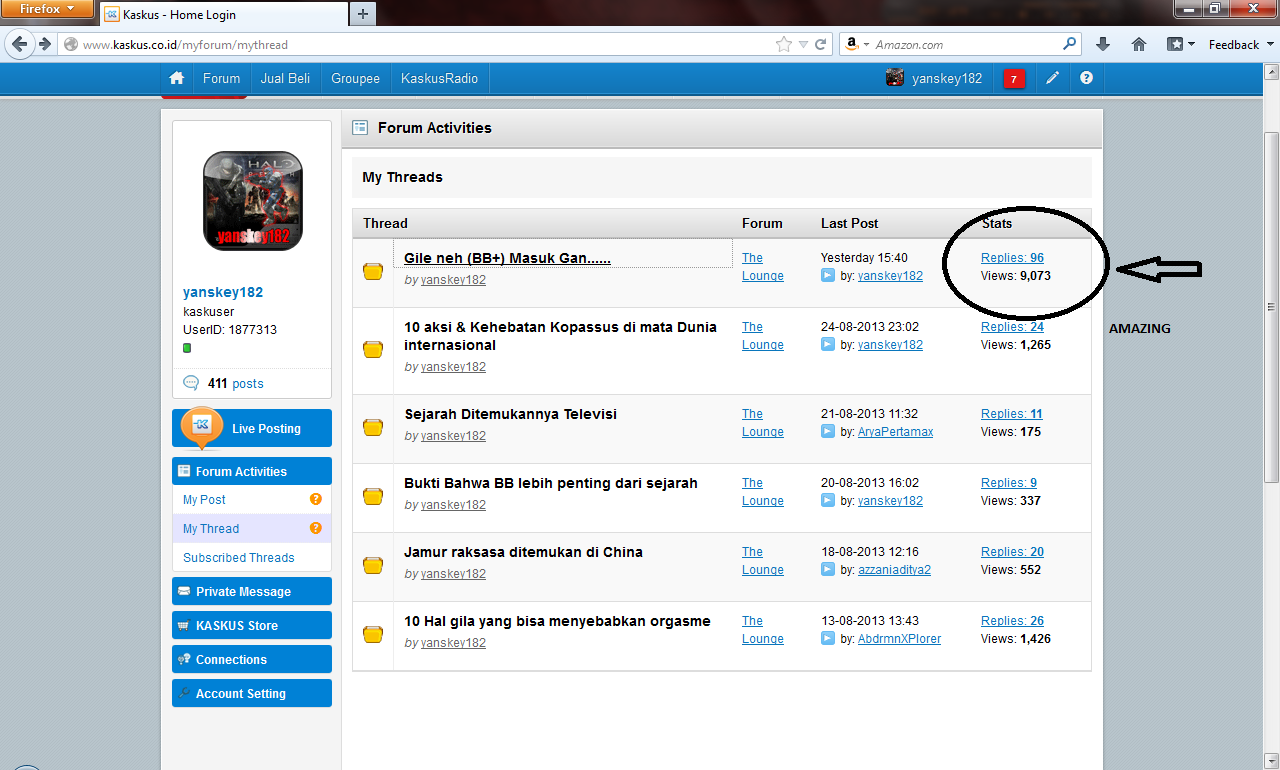Click the Live Posting button
Viewport: 1280px width, 770px height.
pyautogui.click(x=252, y=428)
